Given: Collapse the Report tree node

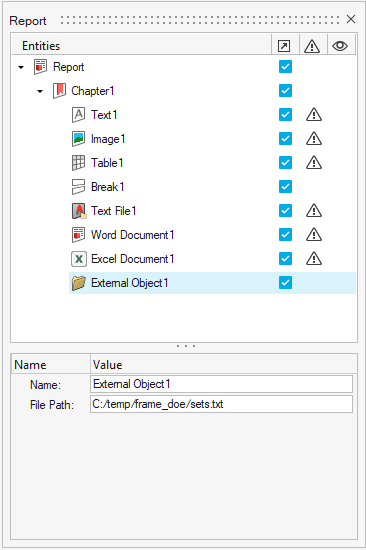Looking at the screenshot, I should (x=21, y=67).
